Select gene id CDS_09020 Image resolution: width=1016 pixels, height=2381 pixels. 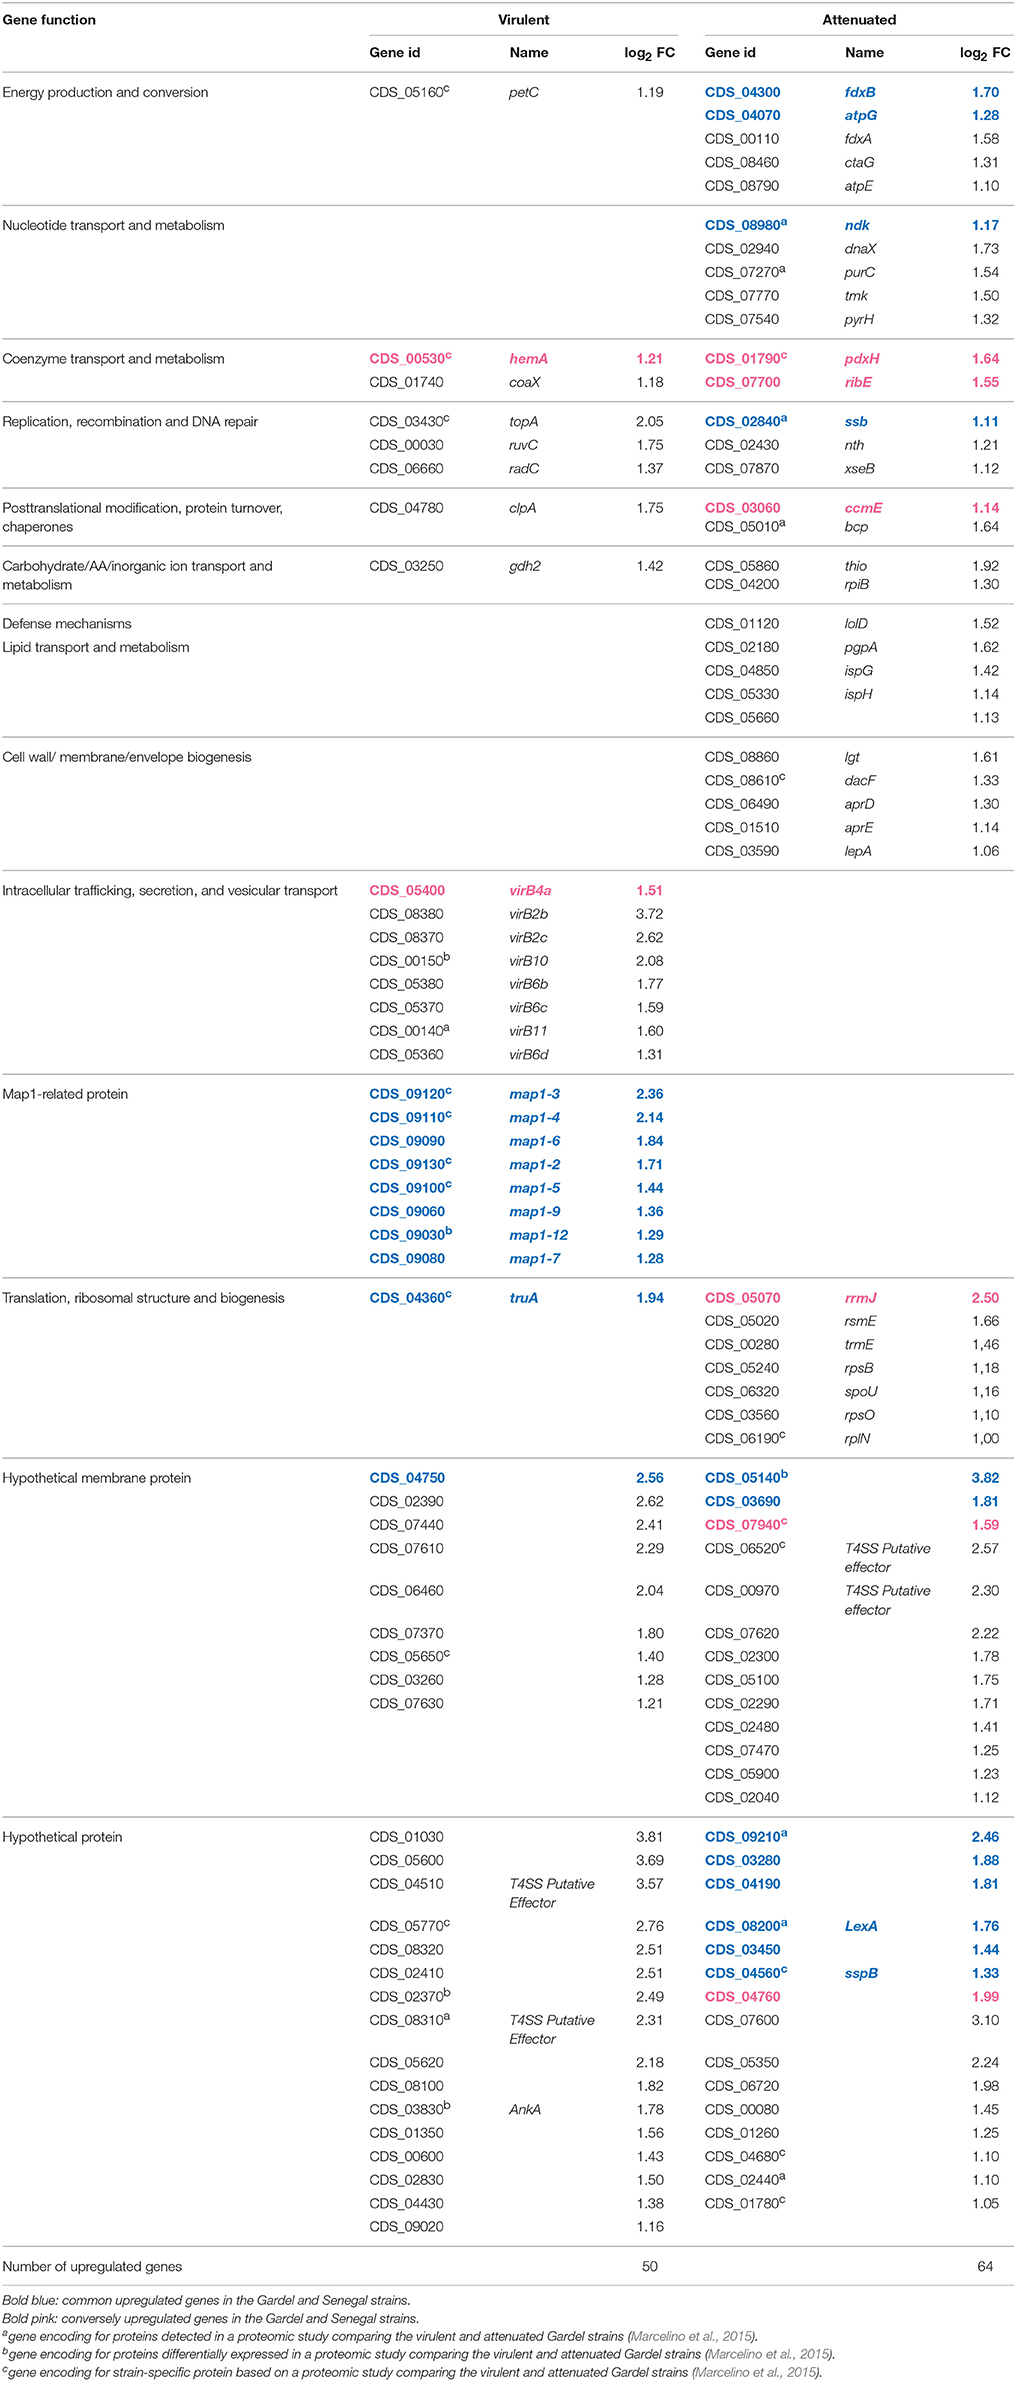(406, 2227)
